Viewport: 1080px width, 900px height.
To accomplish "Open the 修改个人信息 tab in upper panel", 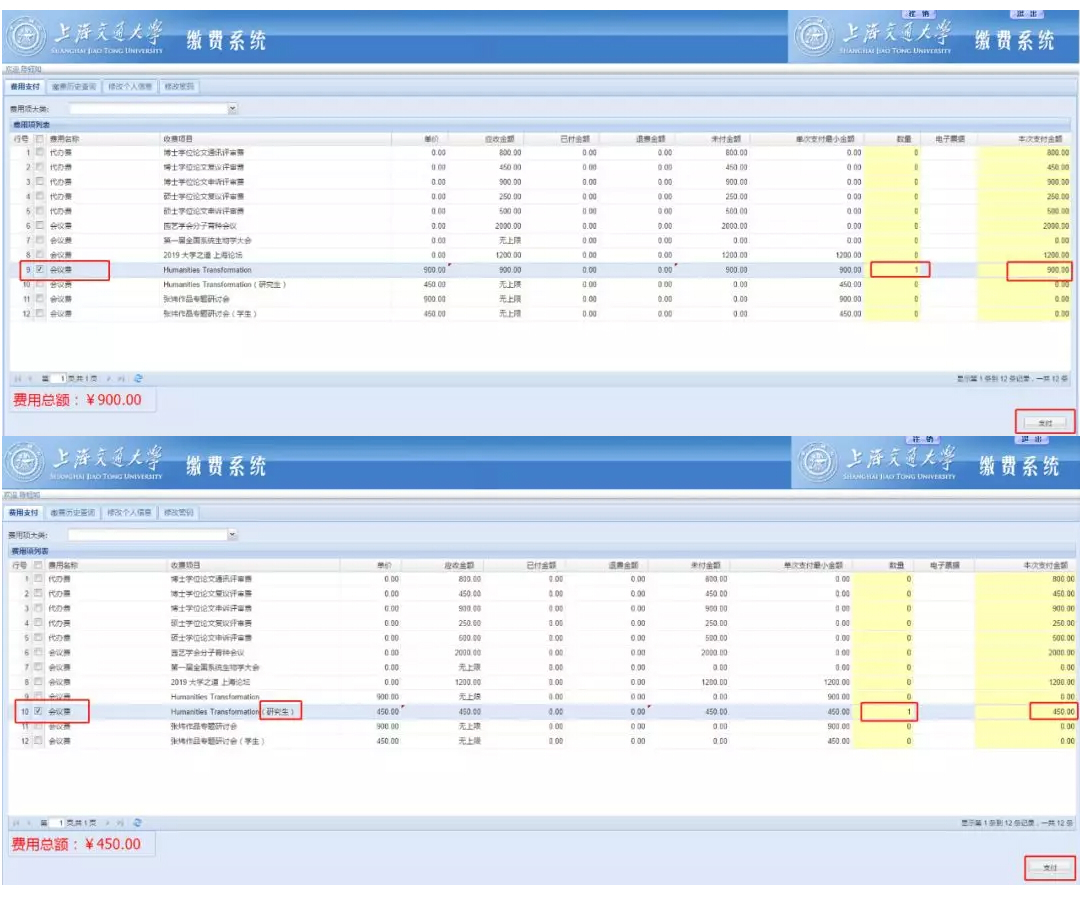I will click(130, 87).
